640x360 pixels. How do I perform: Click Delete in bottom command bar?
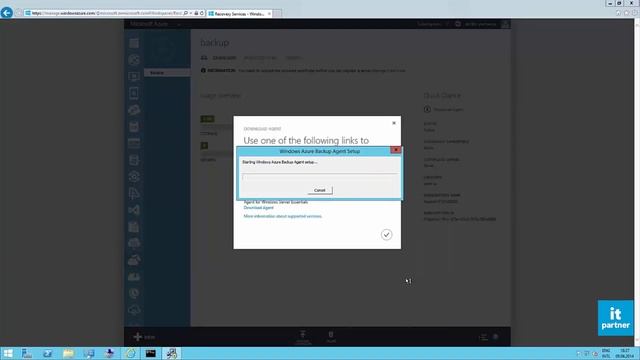(x=331, y=337)
